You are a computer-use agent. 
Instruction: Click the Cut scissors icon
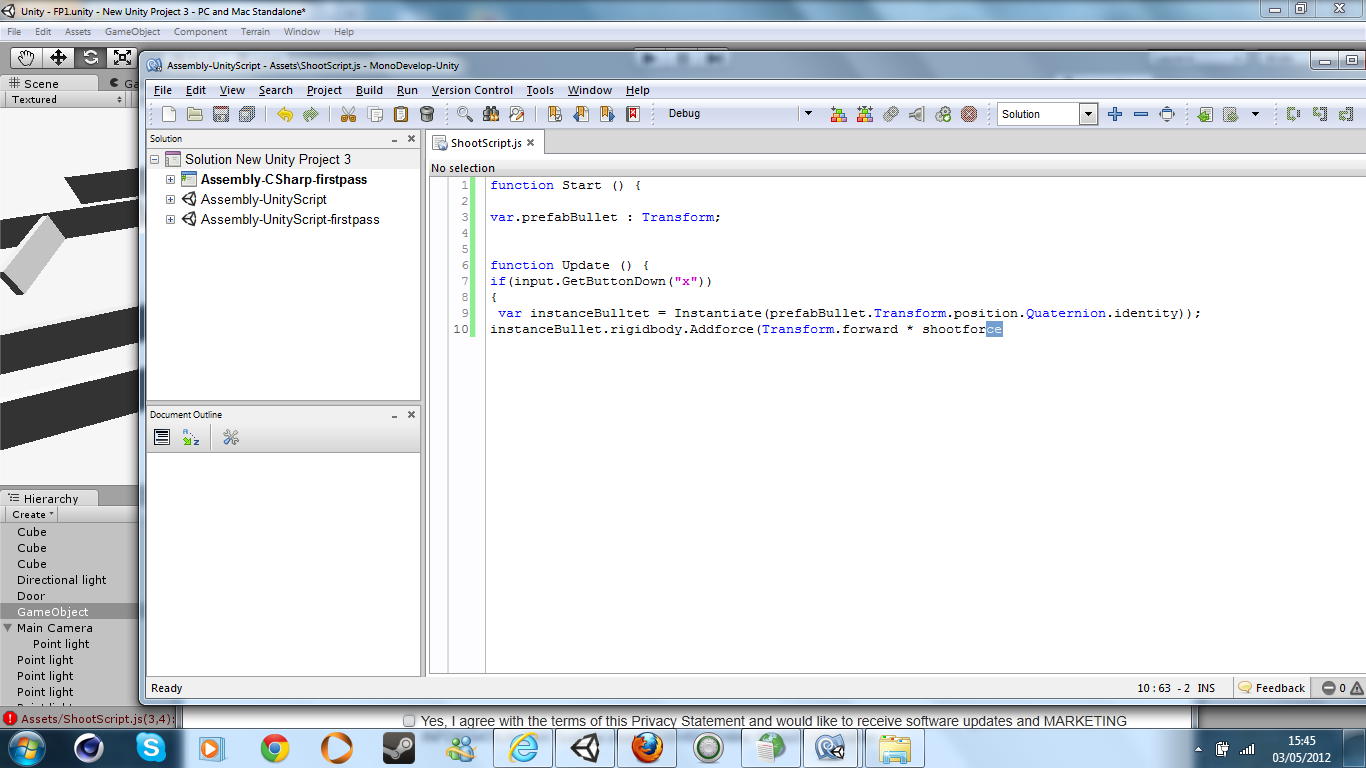(x=348, y=114)
